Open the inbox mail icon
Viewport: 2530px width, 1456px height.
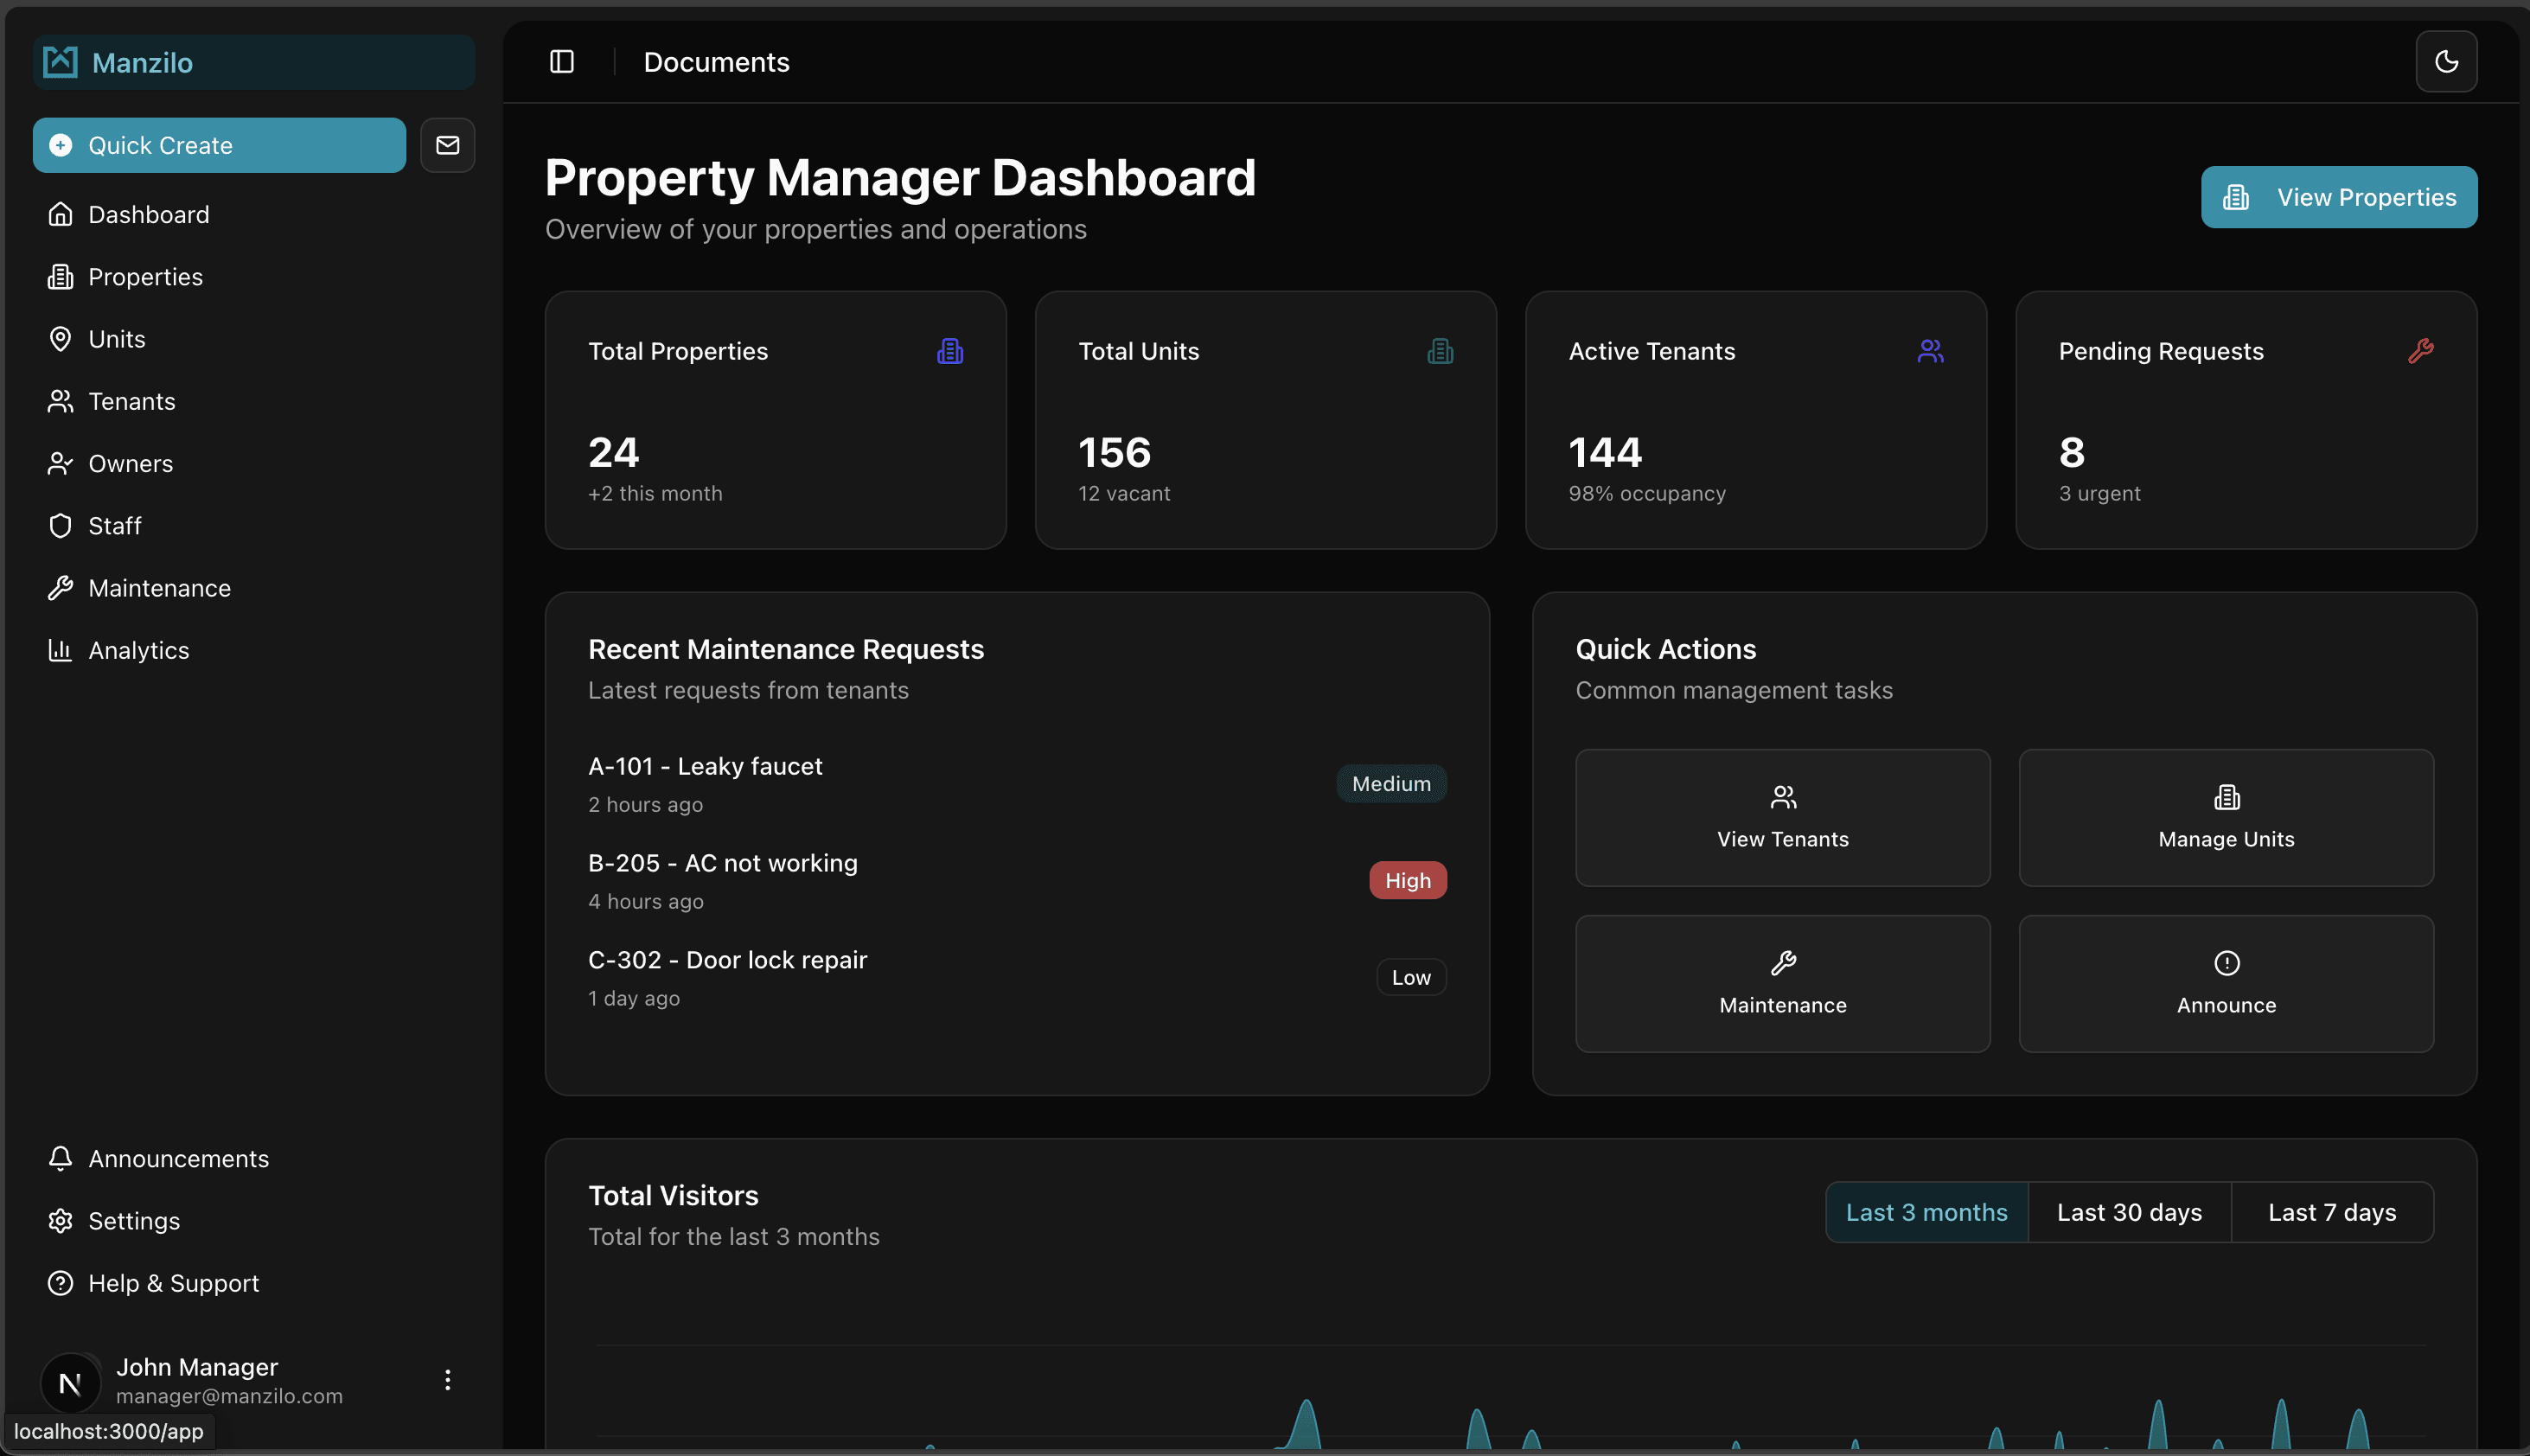(x=447, y=146)
